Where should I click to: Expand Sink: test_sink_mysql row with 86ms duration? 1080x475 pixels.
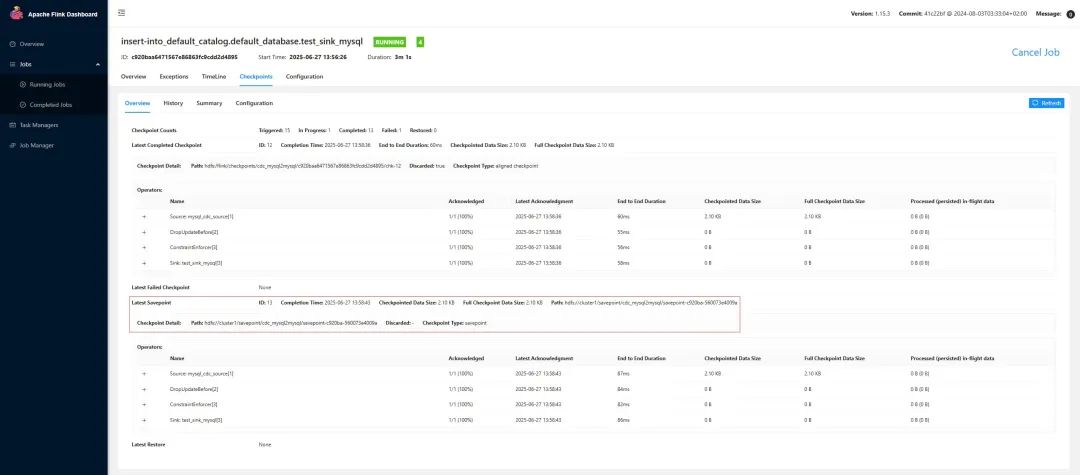tap(144, 420)
